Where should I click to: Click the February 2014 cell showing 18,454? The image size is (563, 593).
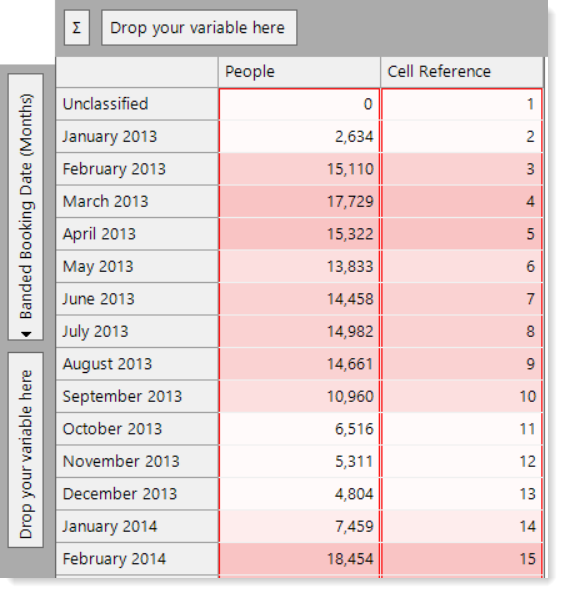pyautogui.click(x=299, y=559)
